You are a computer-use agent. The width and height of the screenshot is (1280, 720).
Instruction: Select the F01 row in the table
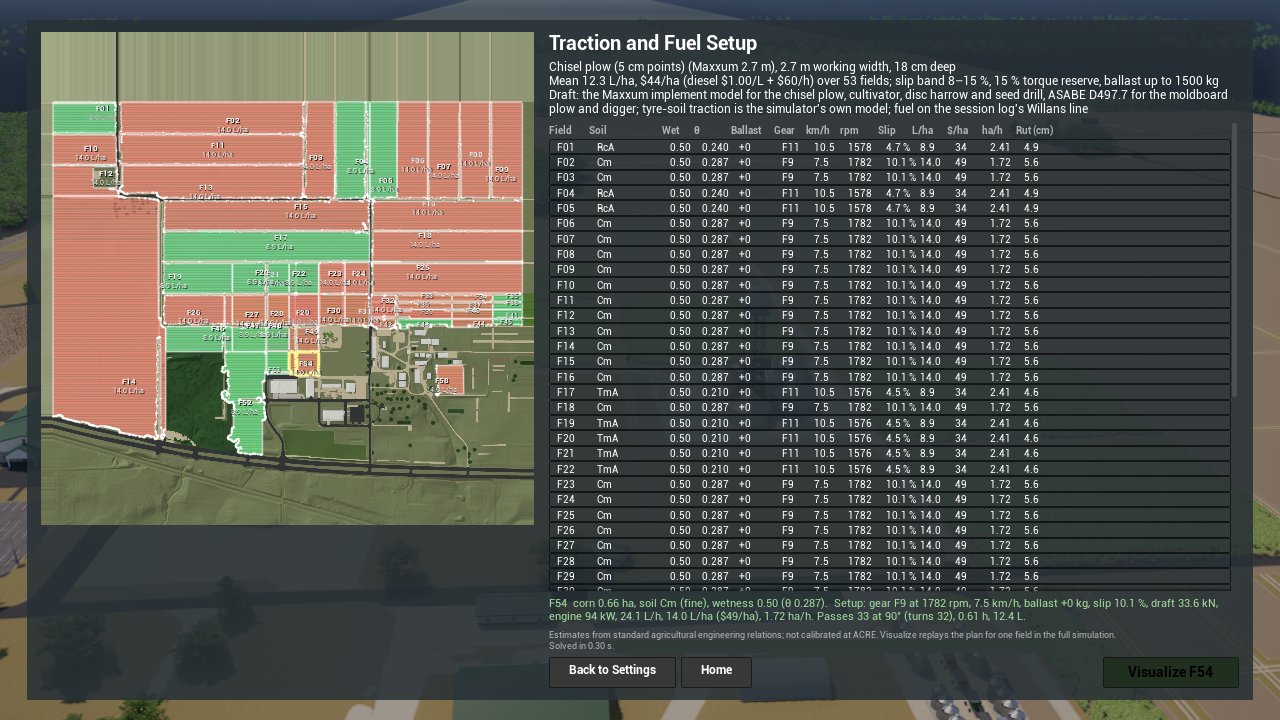pos(890,147)
